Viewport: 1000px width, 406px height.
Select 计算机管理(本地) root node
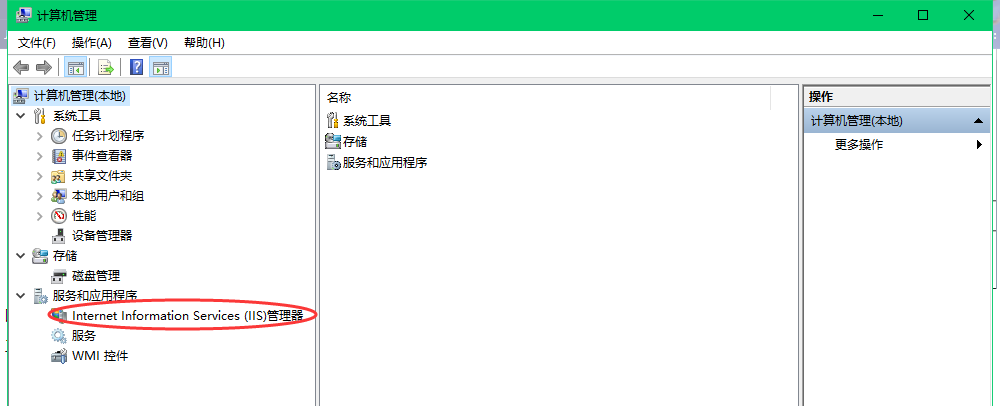point(80,96)
